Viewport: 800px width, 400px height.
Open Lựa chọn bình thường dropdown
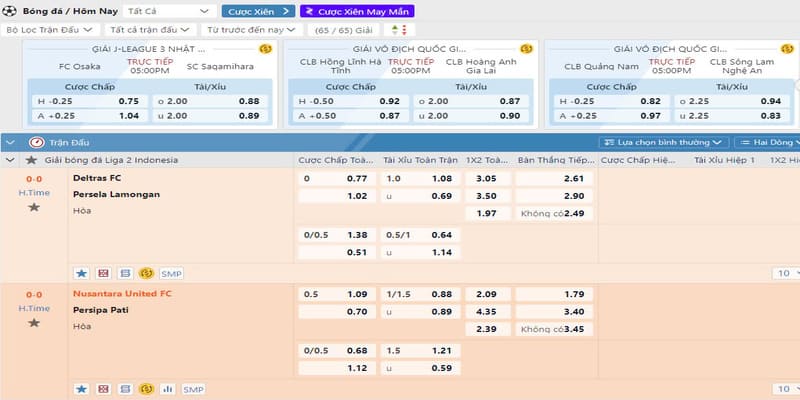[x=664, y=142]
